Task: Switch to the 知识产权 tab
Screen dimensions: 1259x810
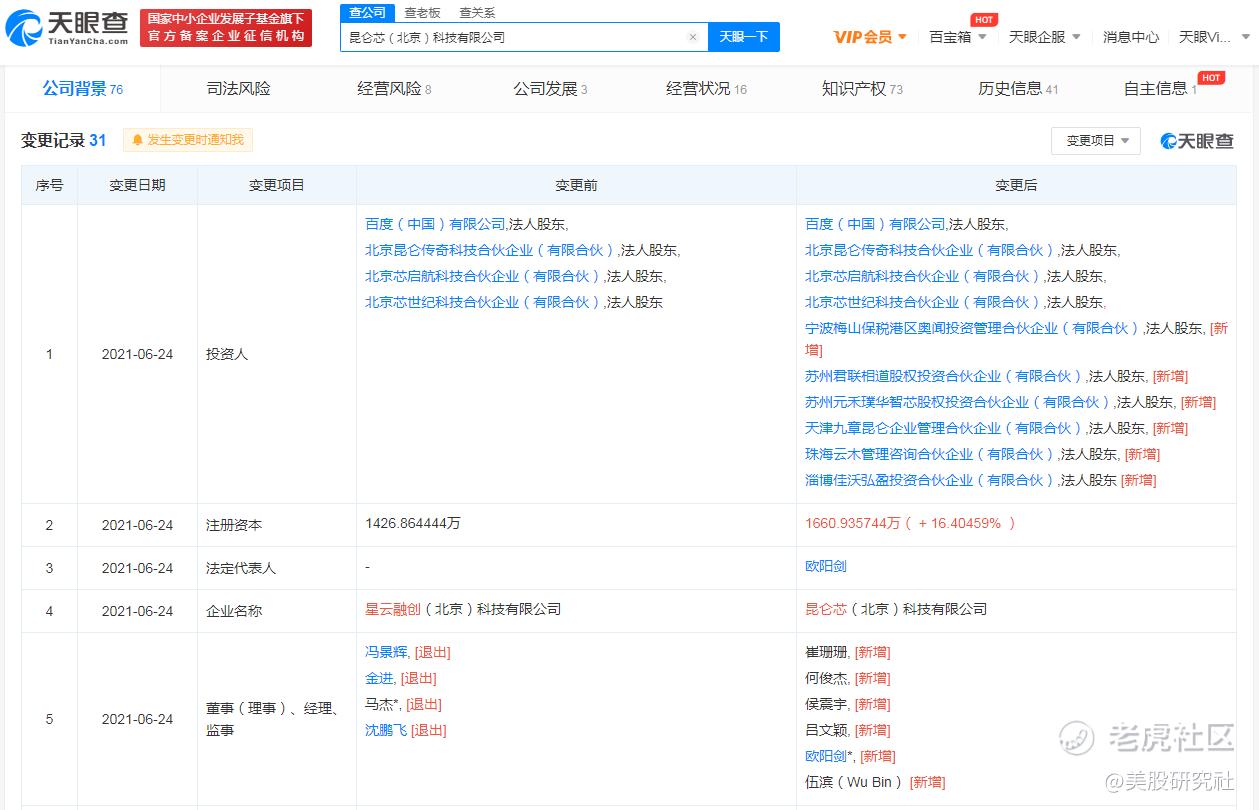Action: [862, 89]
